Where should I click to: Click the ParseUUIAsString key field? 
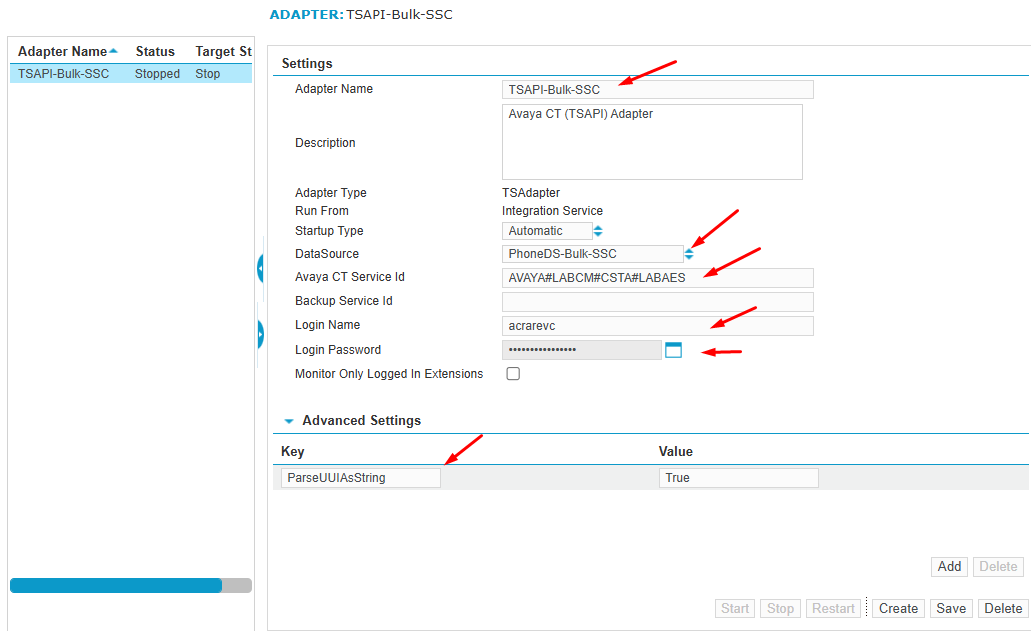click(x=360, y=478)
